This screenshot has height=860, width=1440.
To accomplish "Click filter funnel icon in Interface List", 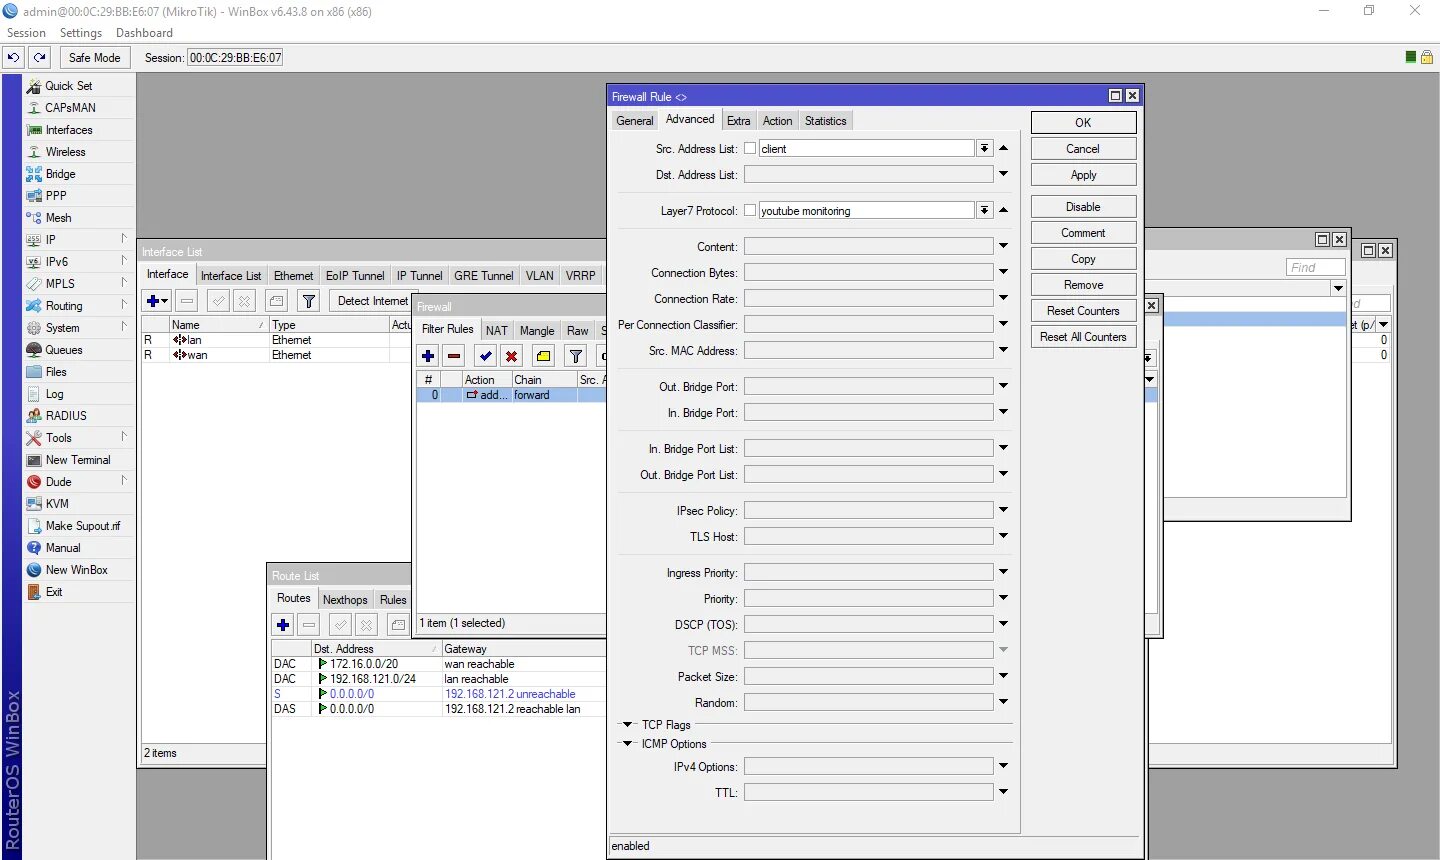I will pyautogui.click(x=309, y=301).
